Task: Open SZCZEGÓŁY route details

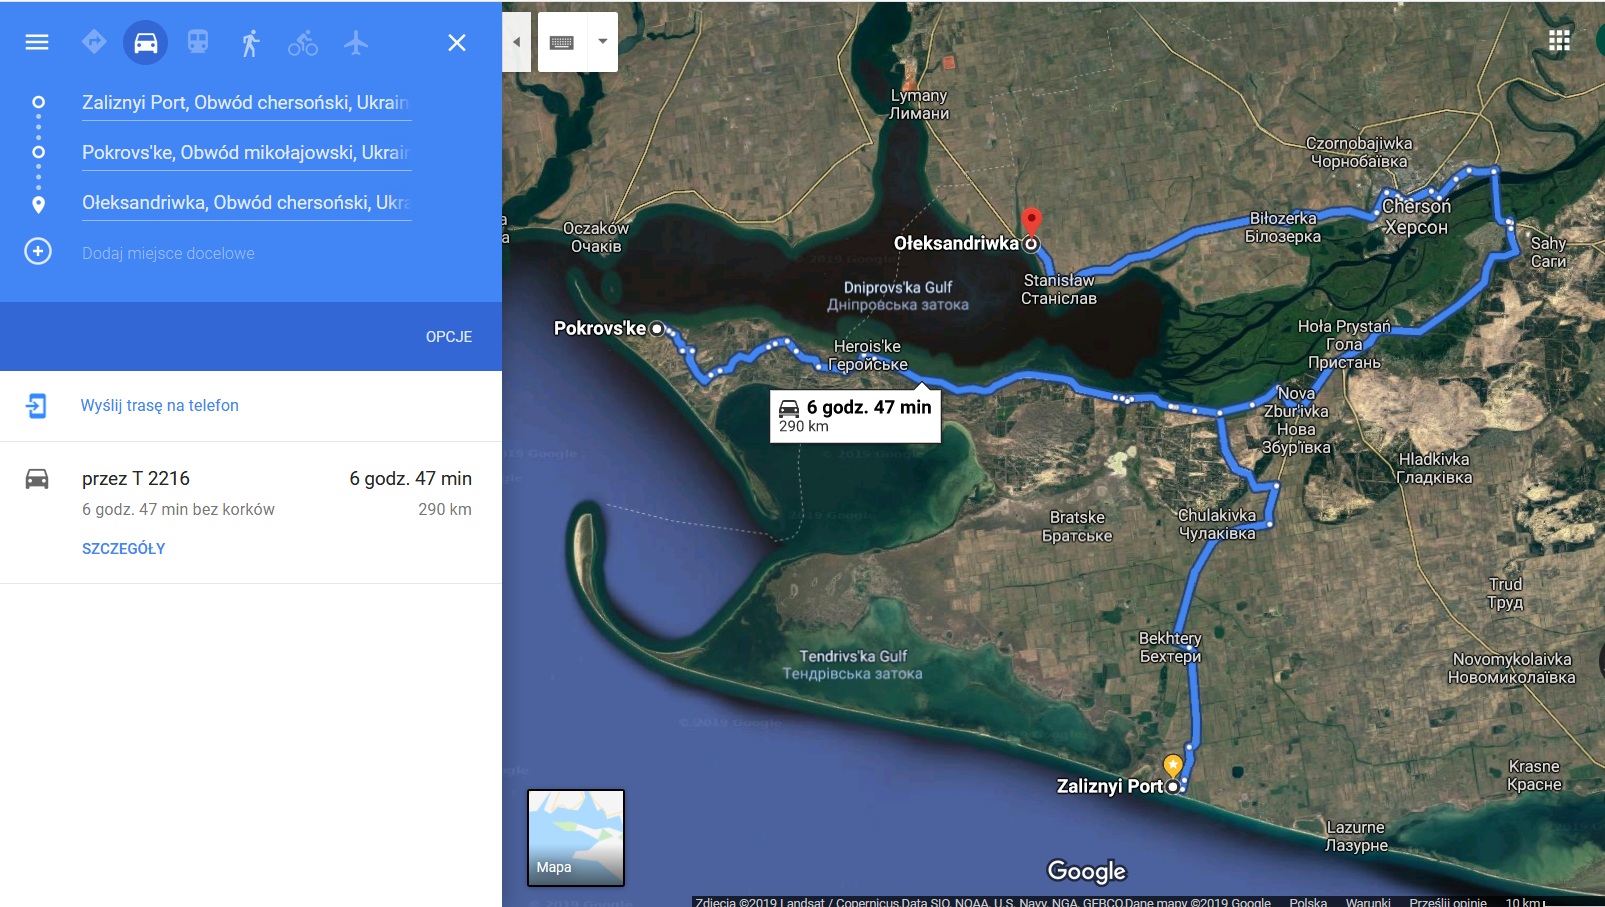Action: point(124,549)
